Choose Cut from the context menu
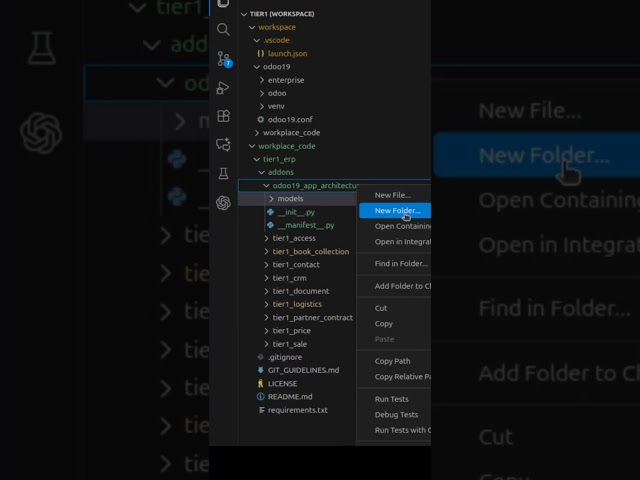The image size is (640, 480). (x=395, y=308)
